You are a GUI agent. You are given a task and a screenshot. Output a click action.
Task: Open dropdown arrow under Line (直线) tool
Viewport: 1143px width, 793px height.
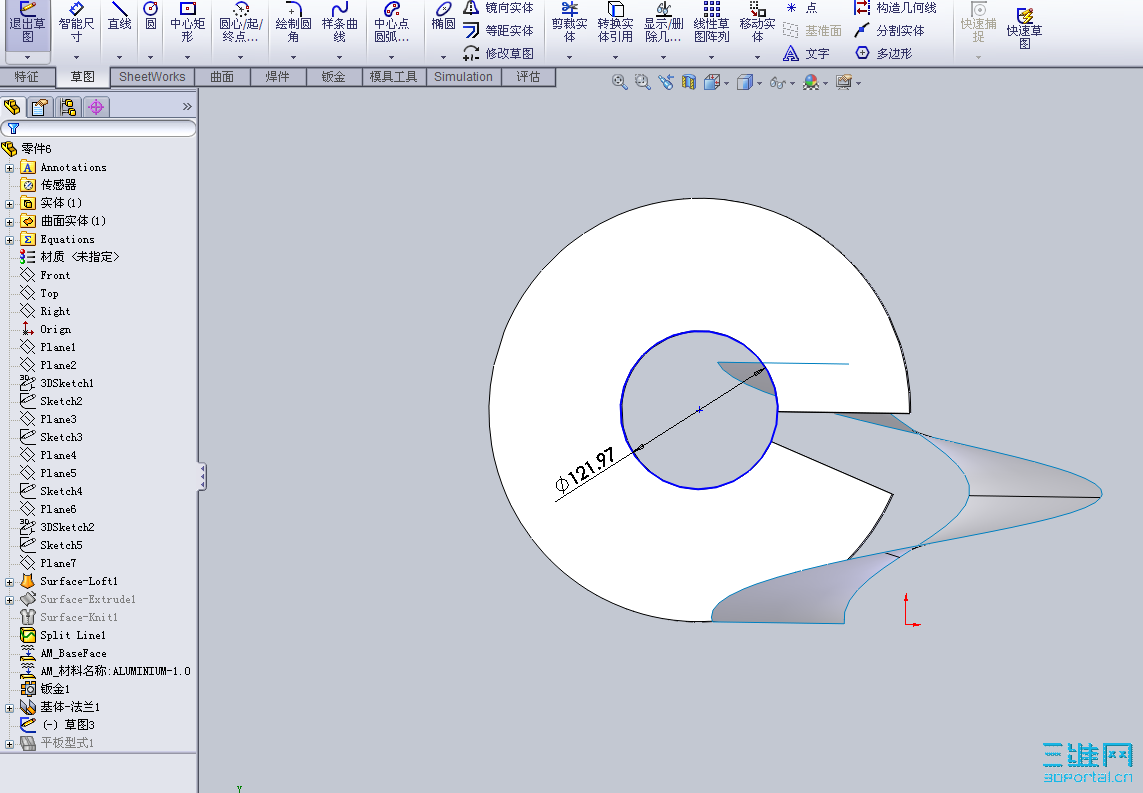(x=119, y=57)
